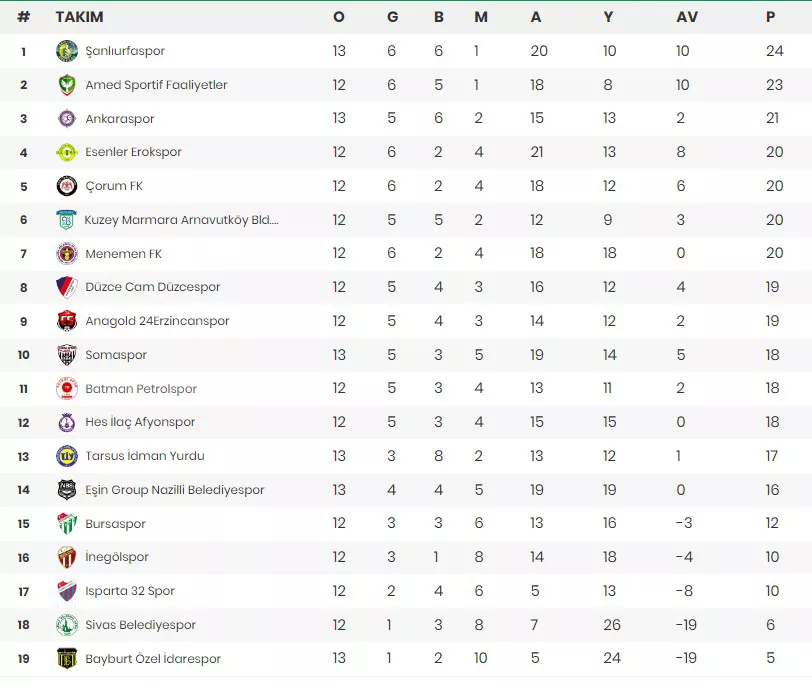
Task: Click the P points column header
Action: [x=771, y=17]
